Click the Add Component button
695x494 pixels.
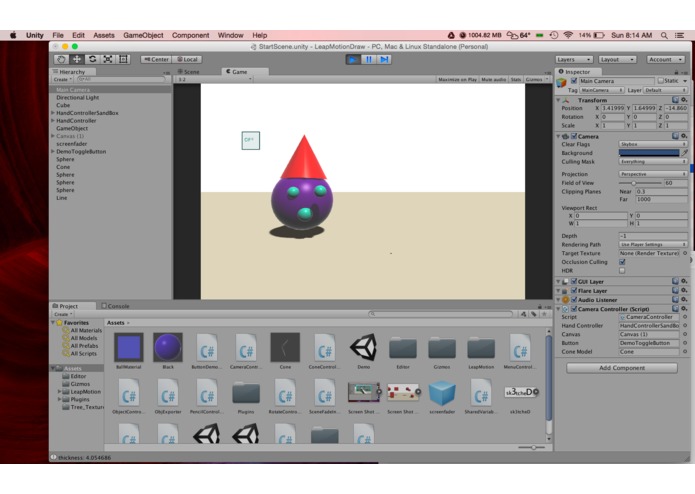point(622,368)
